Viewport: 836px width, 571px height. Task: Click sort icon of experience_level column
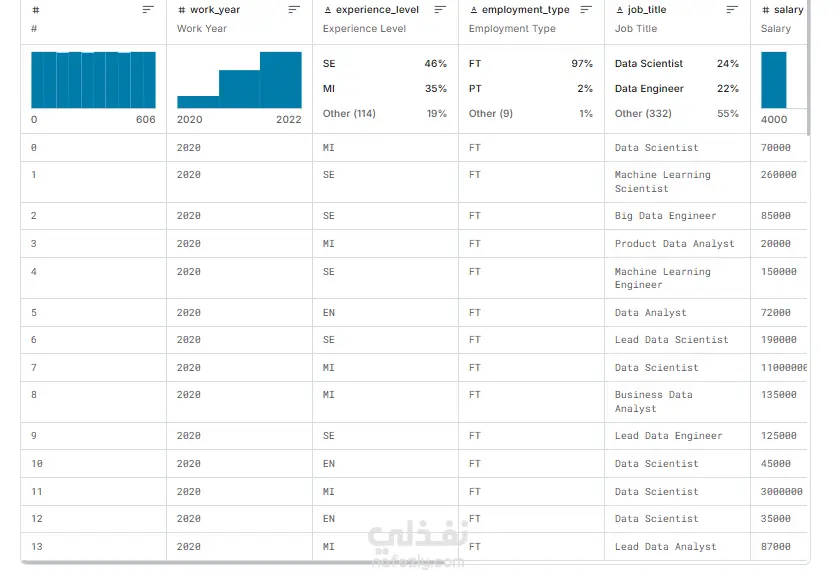tap(440, 10)
